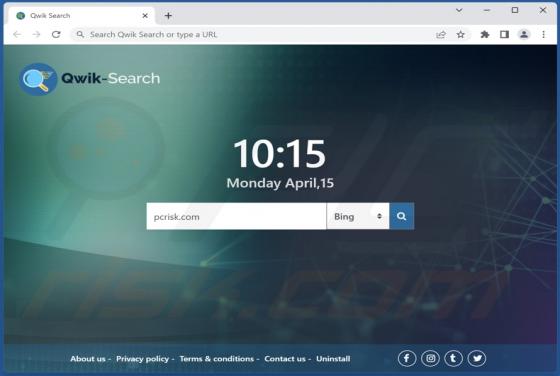Viewport: 560px width, 376px height.
Task: Open the About us link
Action: [x=88, y=359]
